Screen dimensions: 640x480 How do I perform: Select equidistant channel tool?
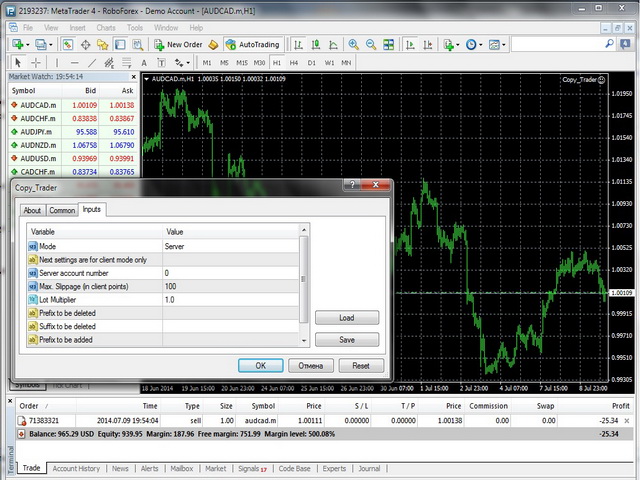pyautogui.click(x=109, y=62)
